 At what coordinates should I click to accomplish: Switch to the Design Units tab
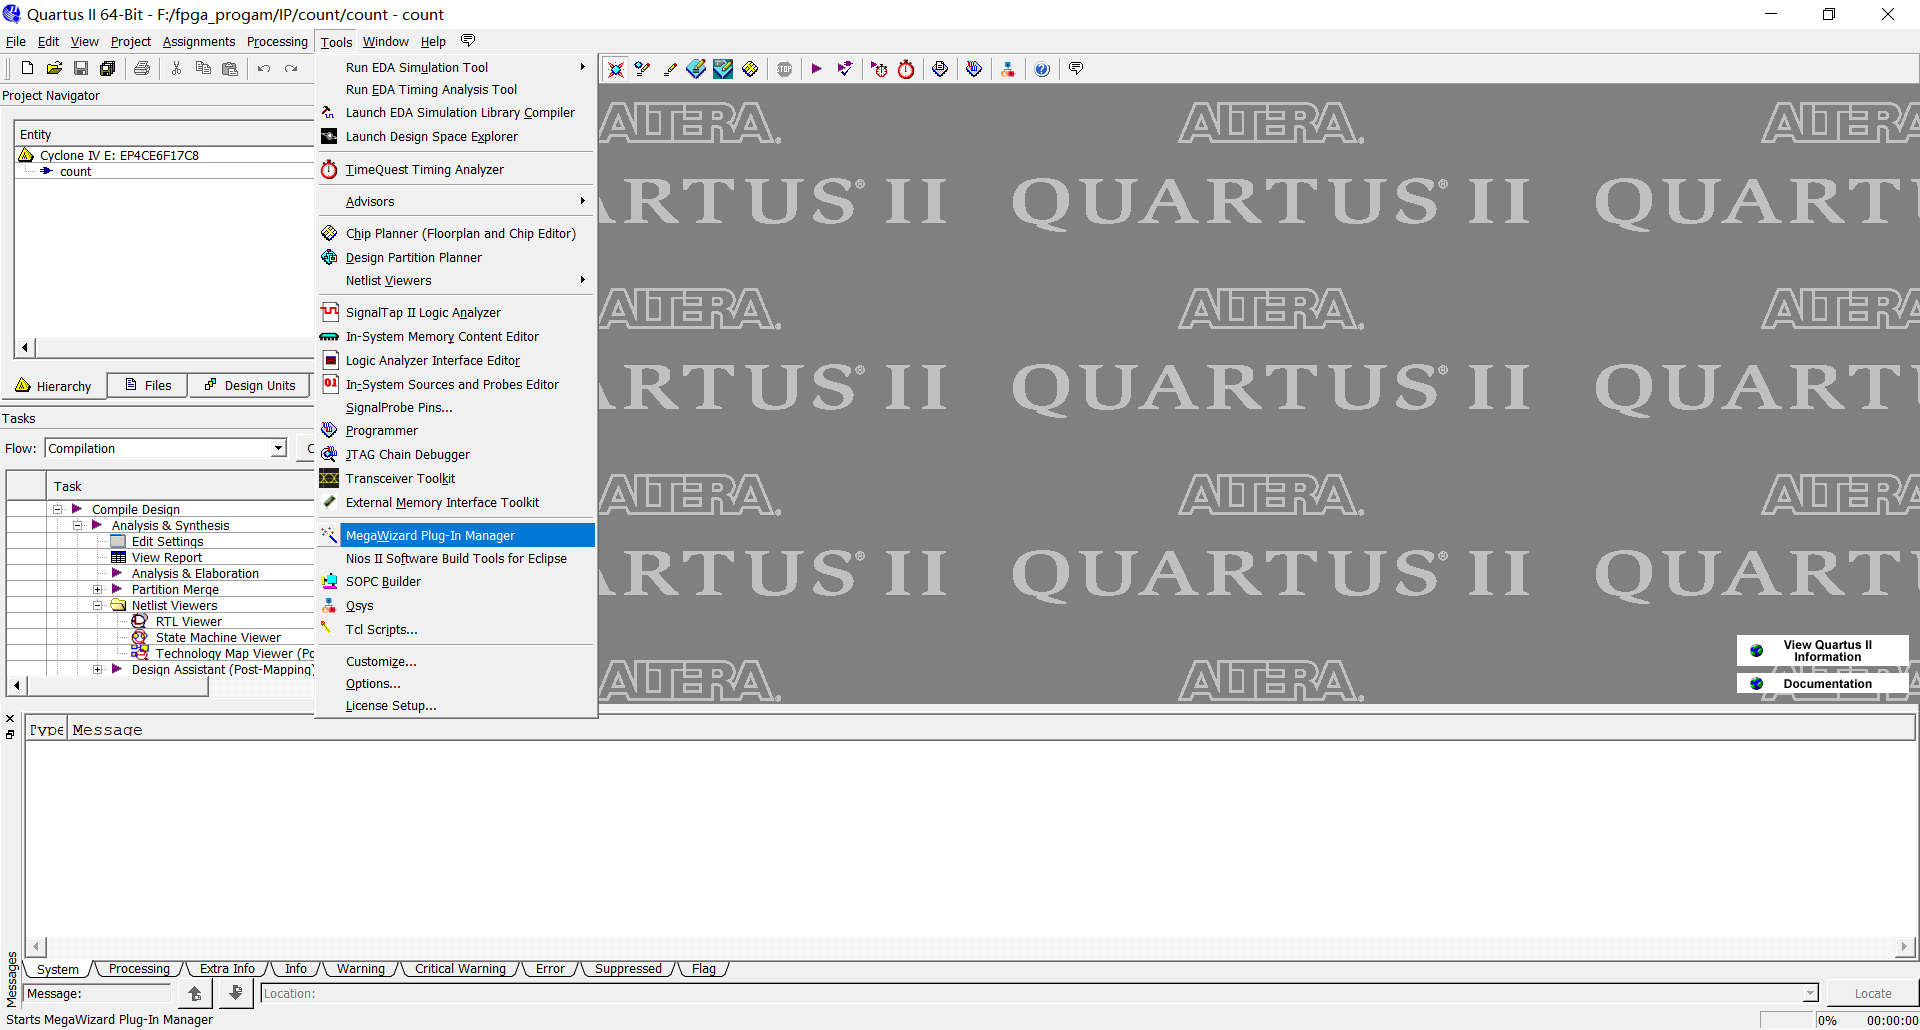[250, 386]
